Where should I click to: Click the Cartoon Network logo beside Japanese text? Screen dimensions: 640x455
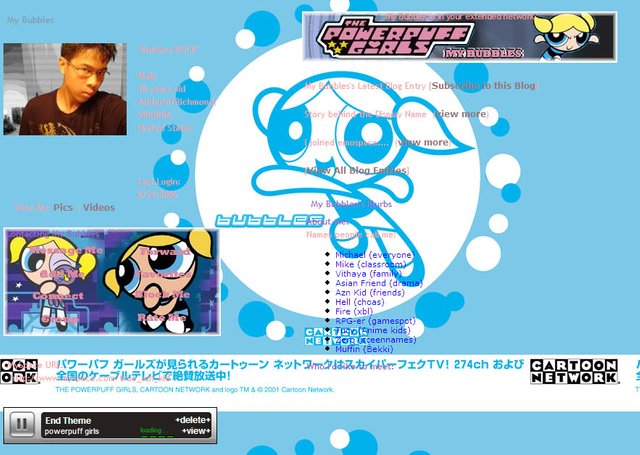574,371
